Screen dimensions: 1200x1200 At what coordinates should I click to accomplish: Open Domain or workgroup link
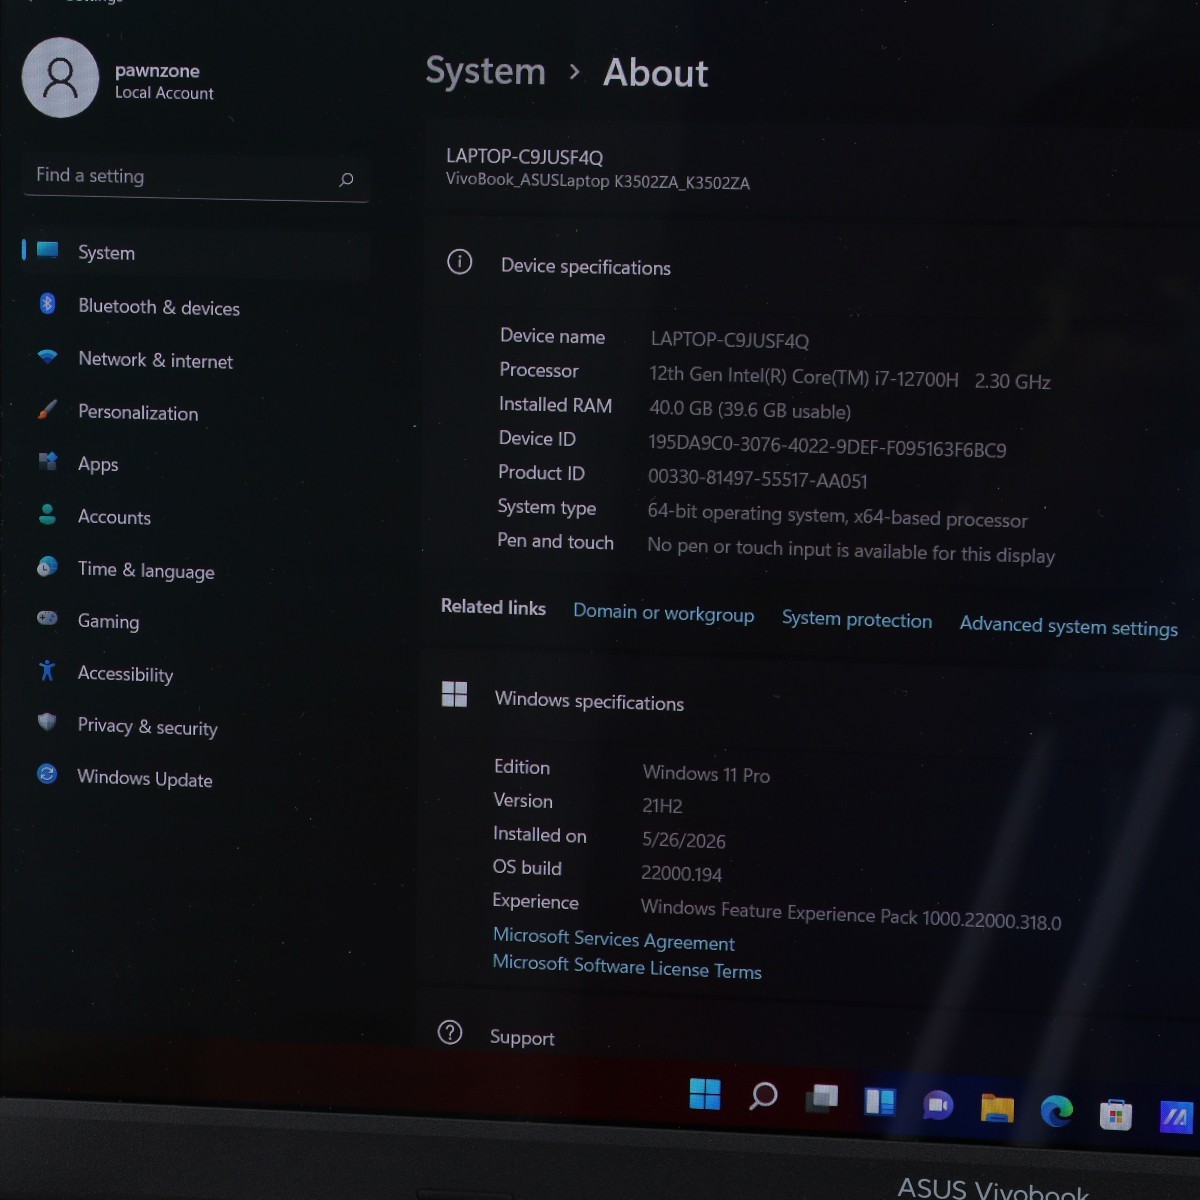pos(663,613)
